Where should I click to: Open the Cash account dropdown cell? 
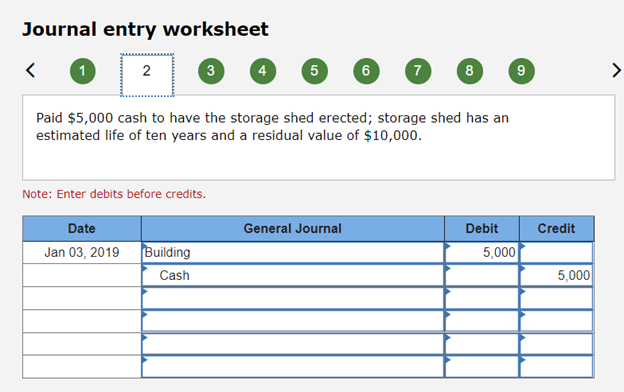point(292,275)
